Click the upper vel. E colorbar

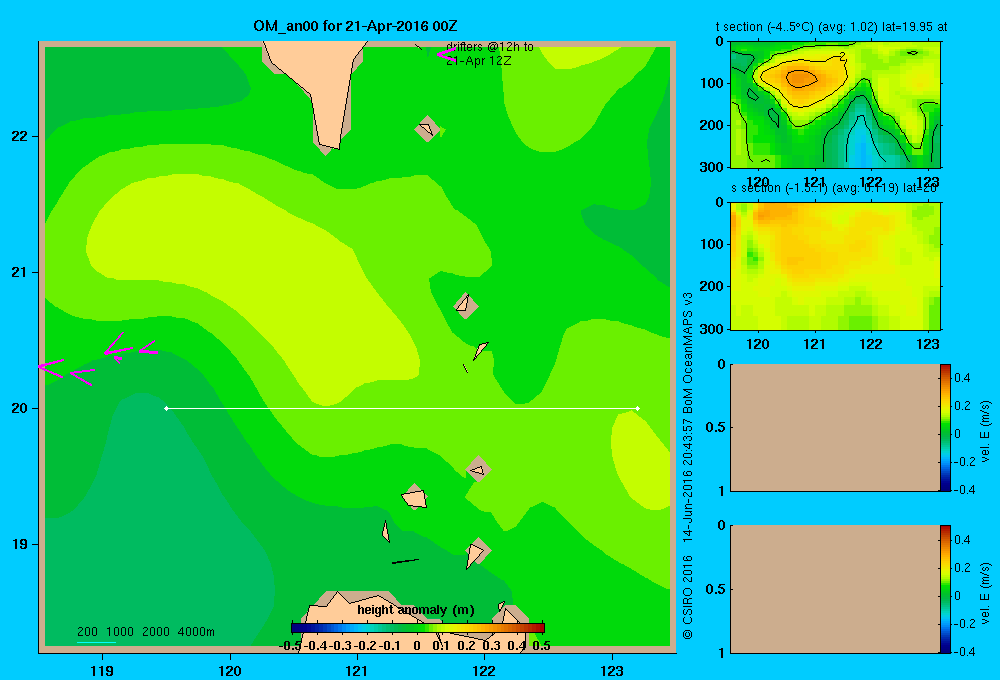pyautogui.click(x=945, y=427)
